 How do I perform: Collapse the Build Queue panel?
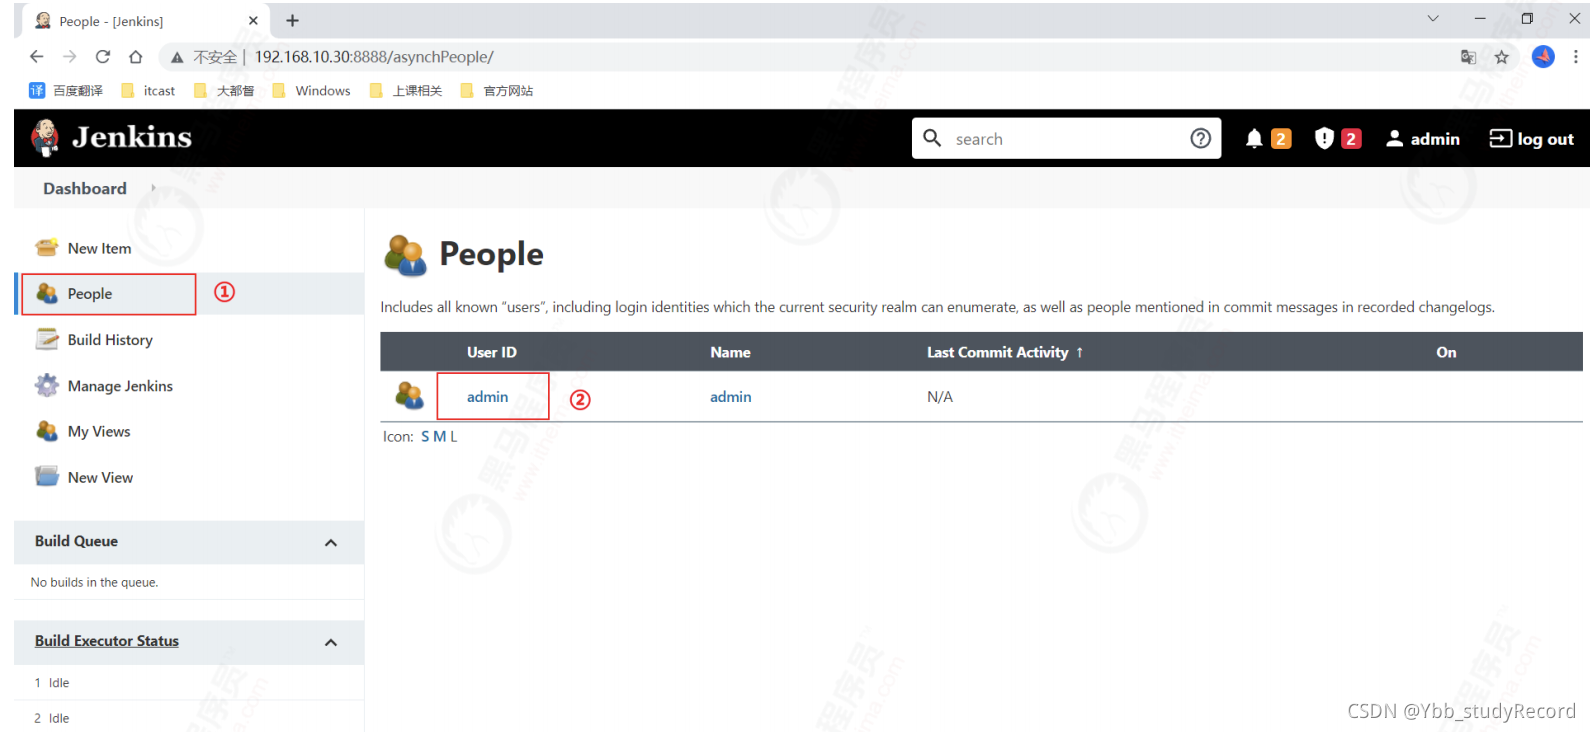tap(331, 542)
